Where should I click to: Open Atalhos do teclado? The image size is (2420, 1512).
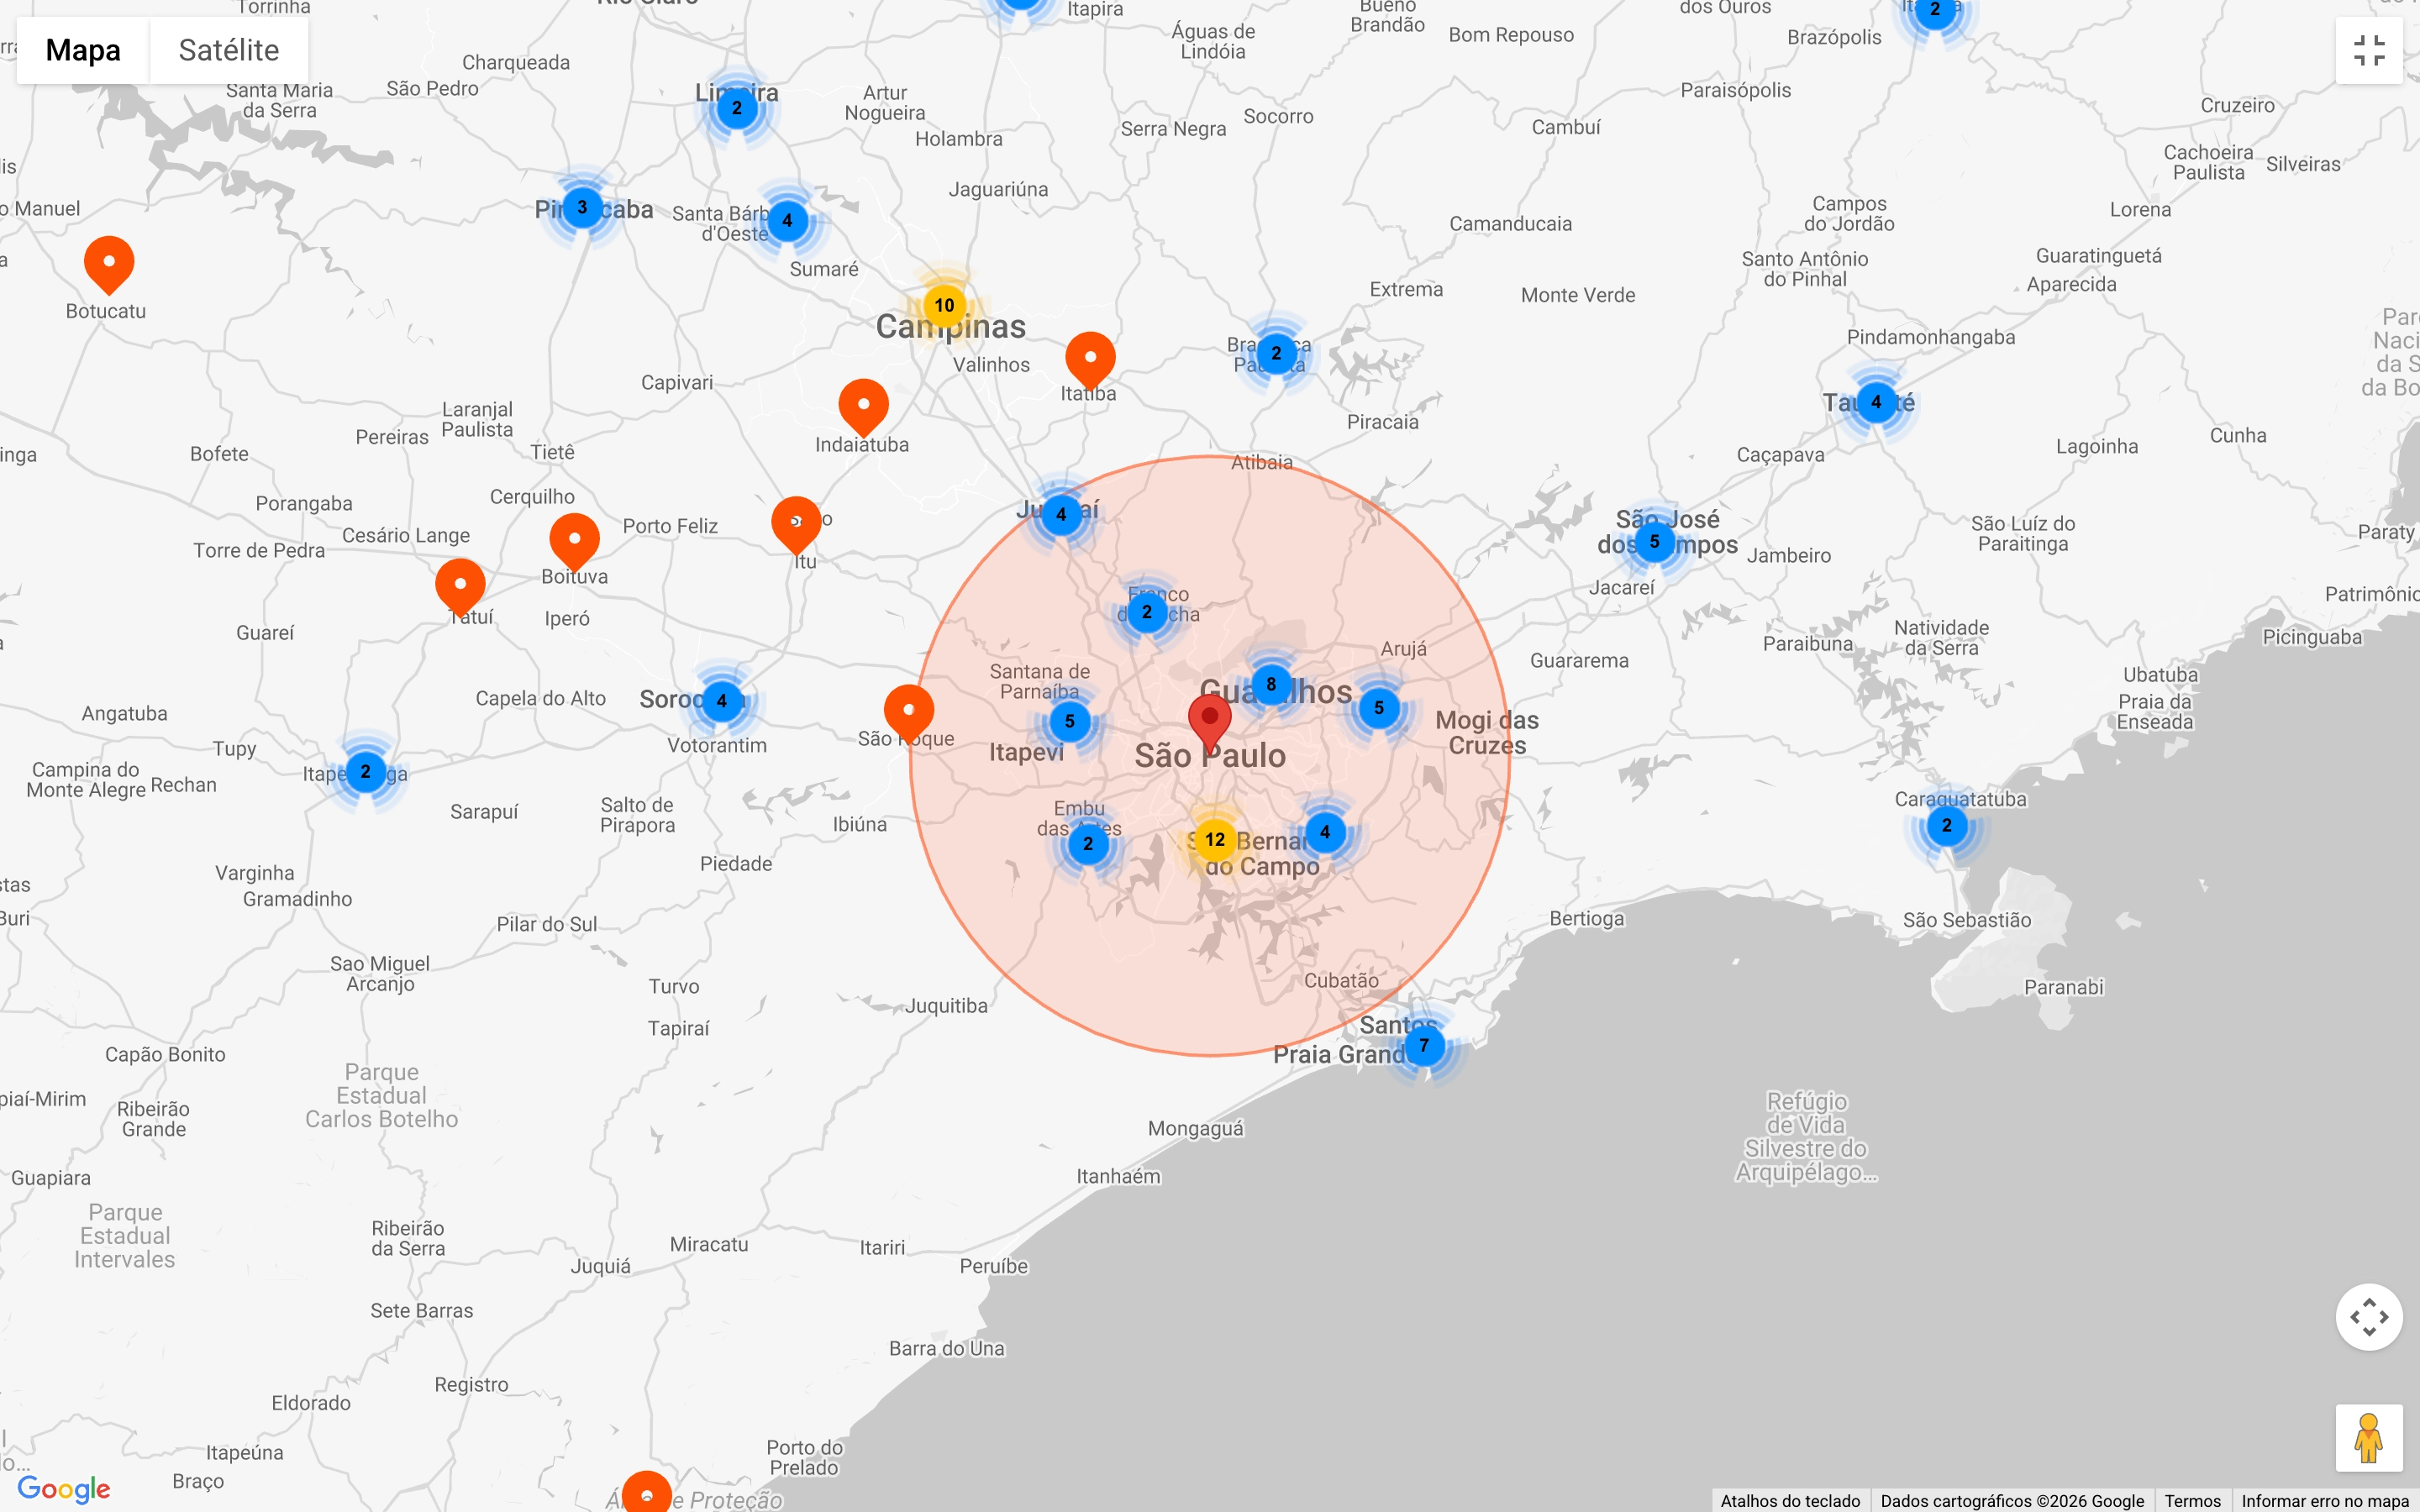tap(1790, 1501)
